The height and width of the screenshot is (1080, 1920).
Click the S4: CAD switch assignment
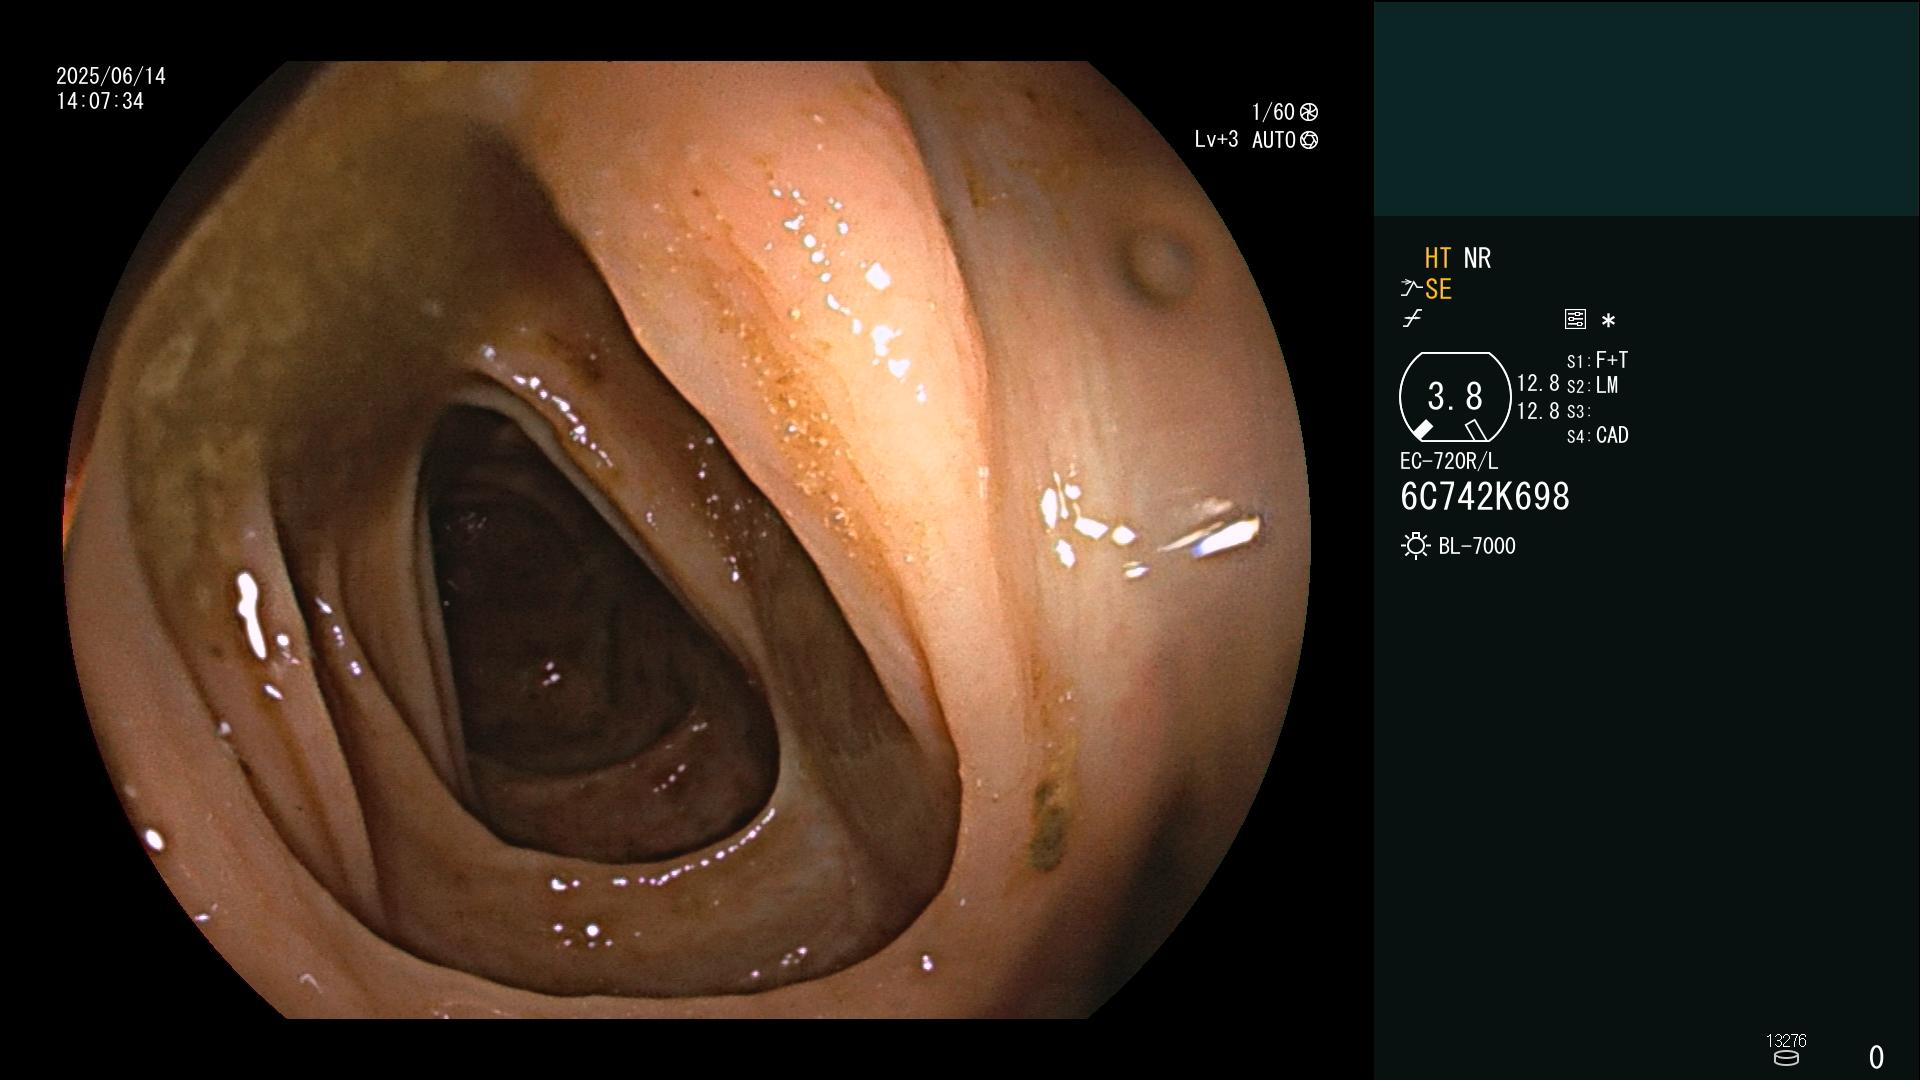point(1597,435)
